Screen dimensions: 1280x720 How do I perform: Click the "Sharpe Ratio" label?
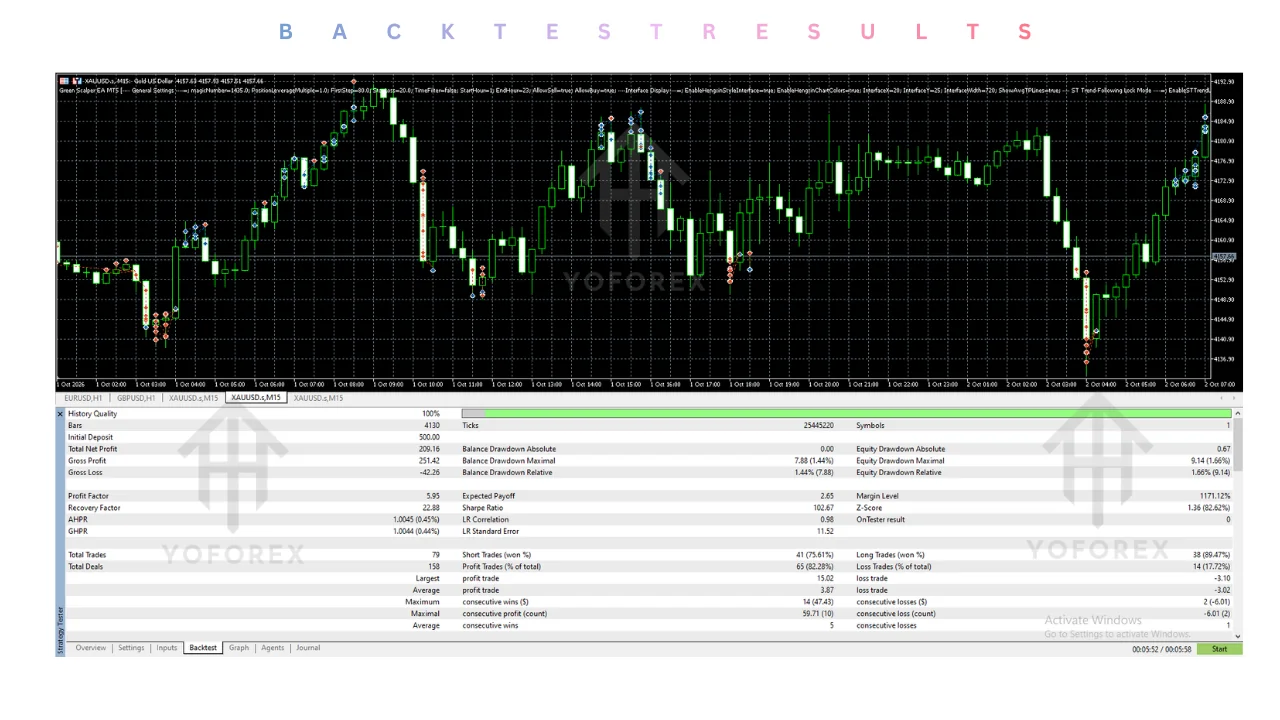point(482,508)
